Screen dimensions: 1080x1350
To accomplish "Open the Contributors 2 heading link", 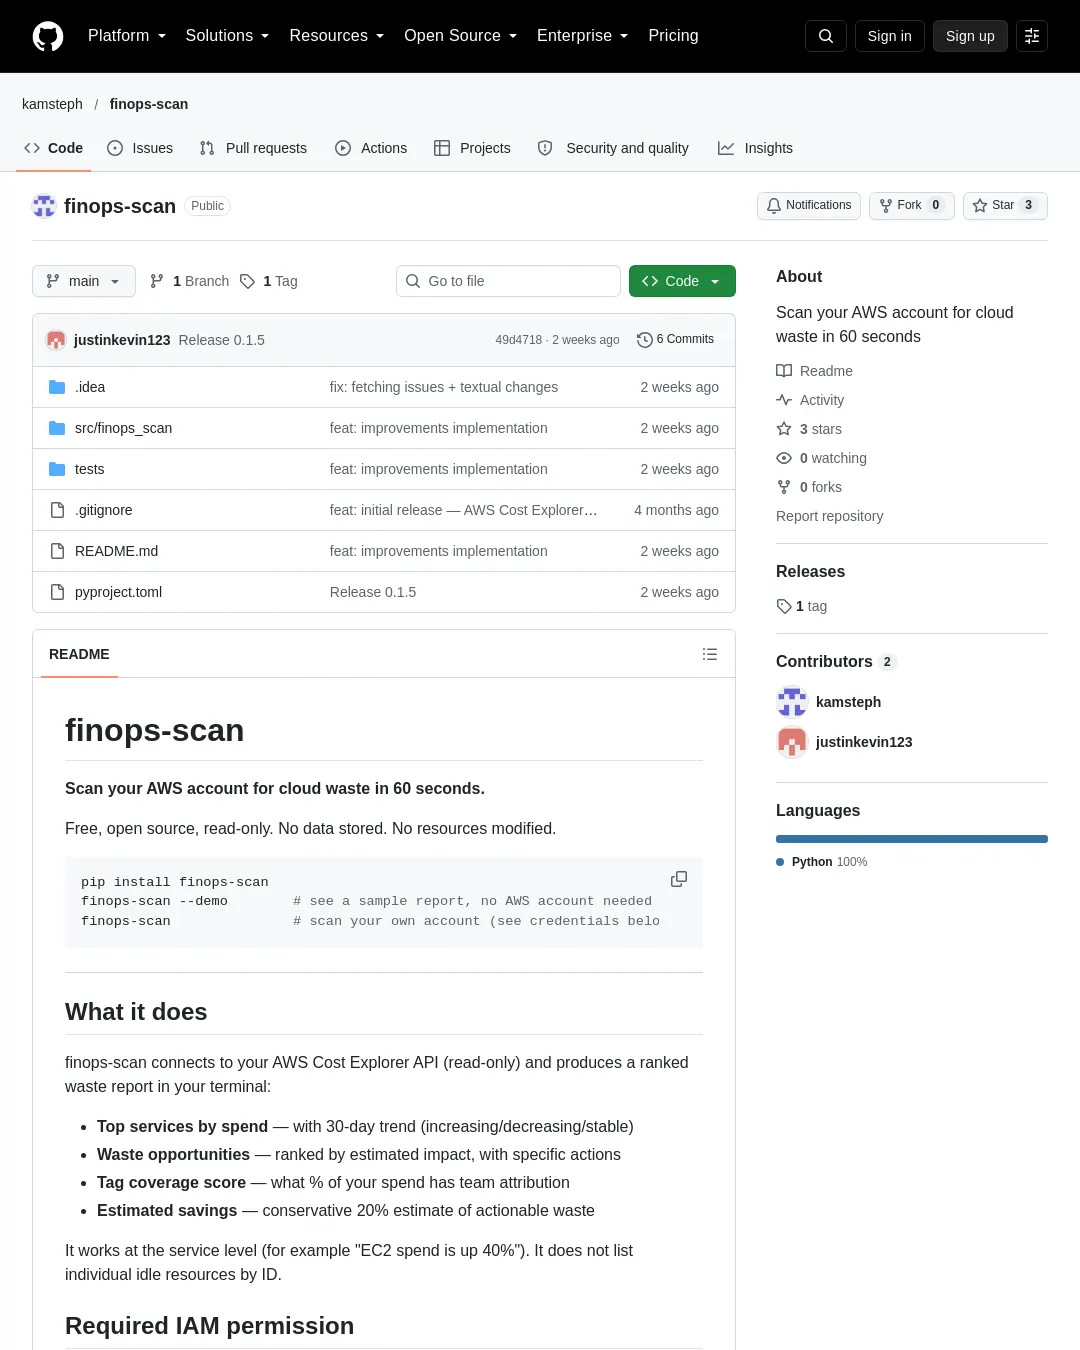I will [836, 662].
